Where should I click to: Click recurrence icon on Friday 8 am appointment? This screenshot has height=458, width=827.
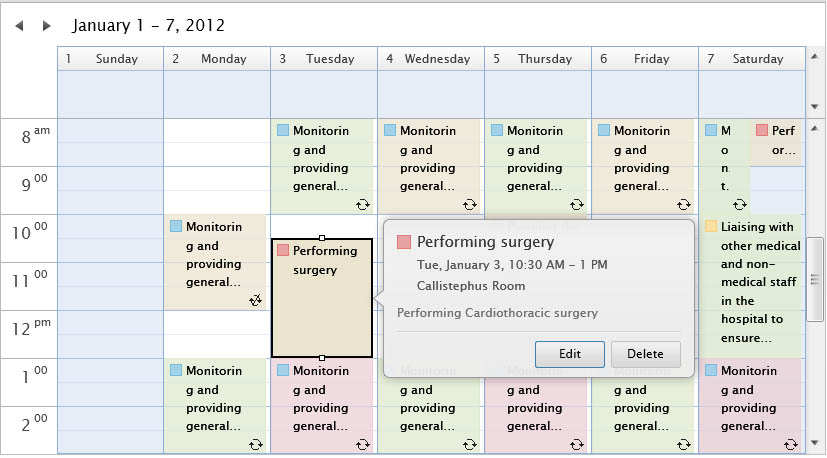684,205
